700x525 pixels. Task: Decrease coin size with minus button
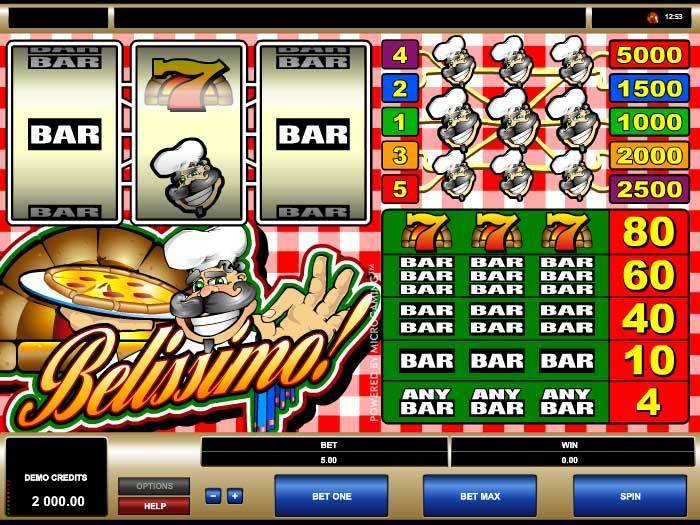coord(213,496)
